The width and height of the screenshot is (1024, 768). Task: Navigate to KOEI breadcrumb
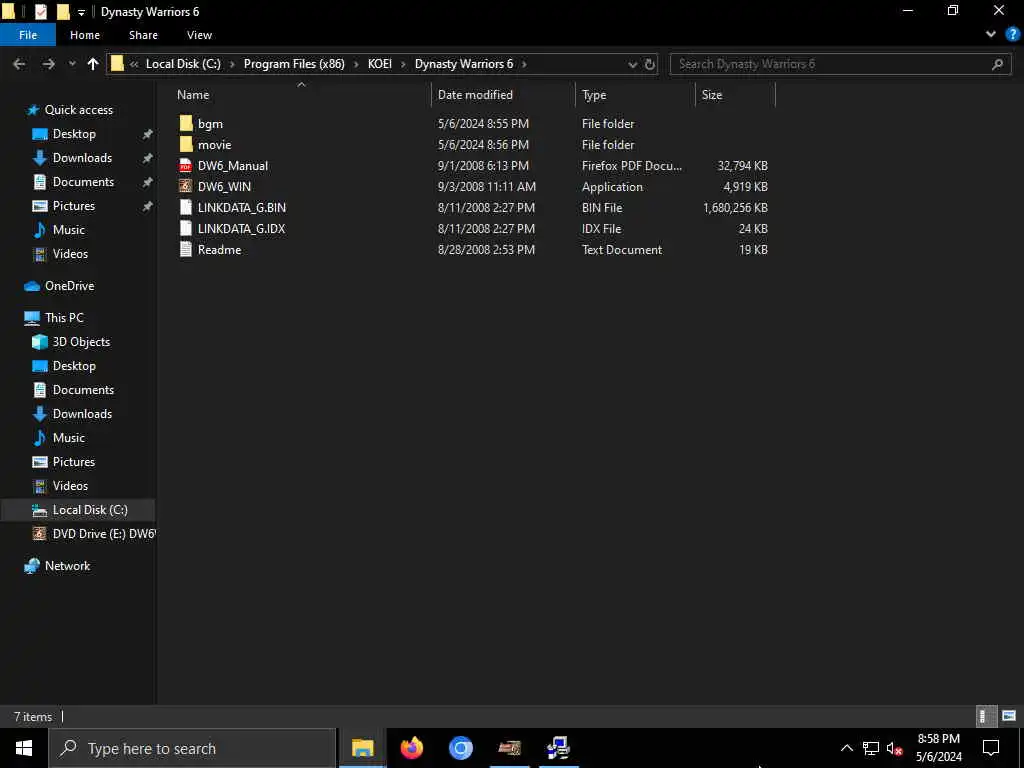[x=379, y=64]
